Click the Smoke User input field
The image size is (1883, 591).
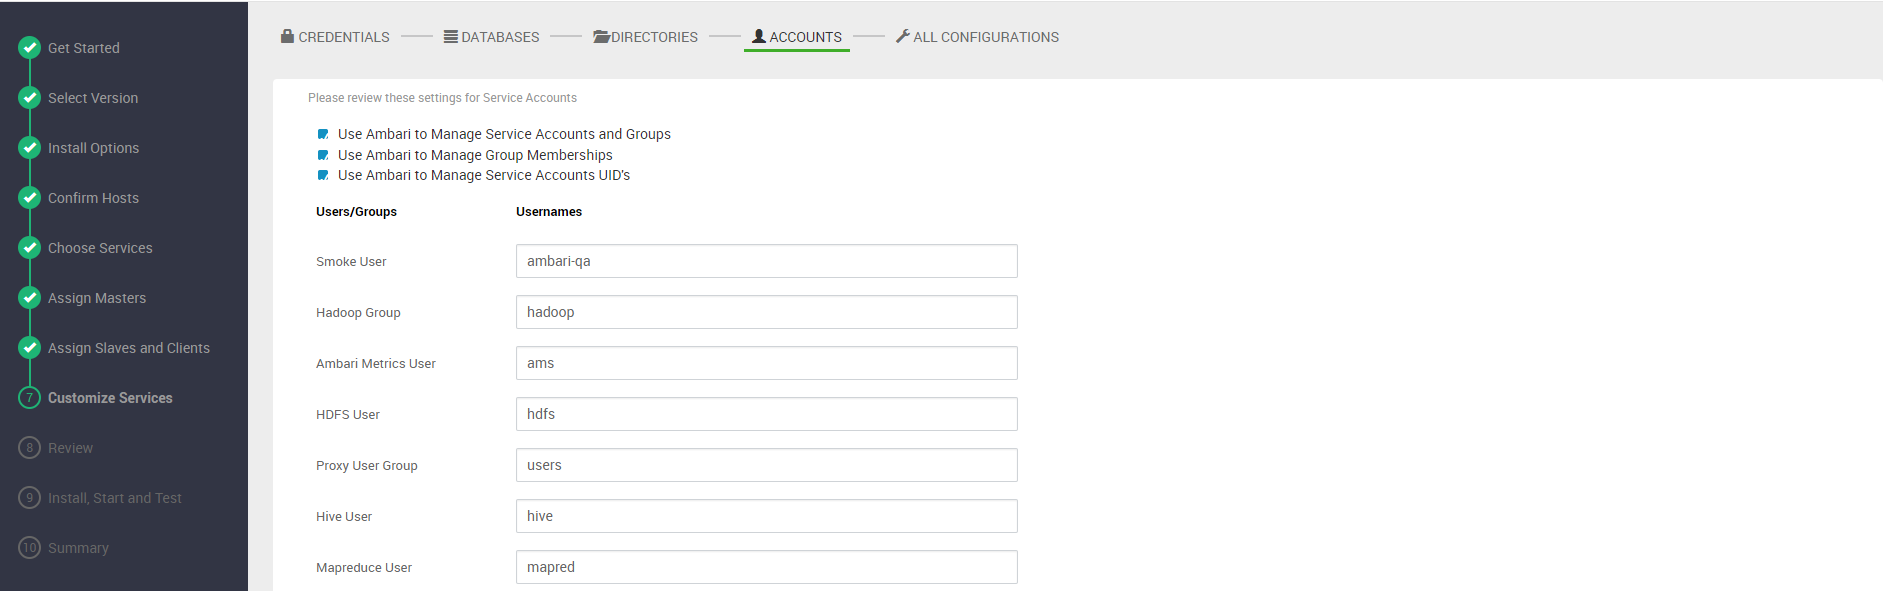click(x=767, y=261)
